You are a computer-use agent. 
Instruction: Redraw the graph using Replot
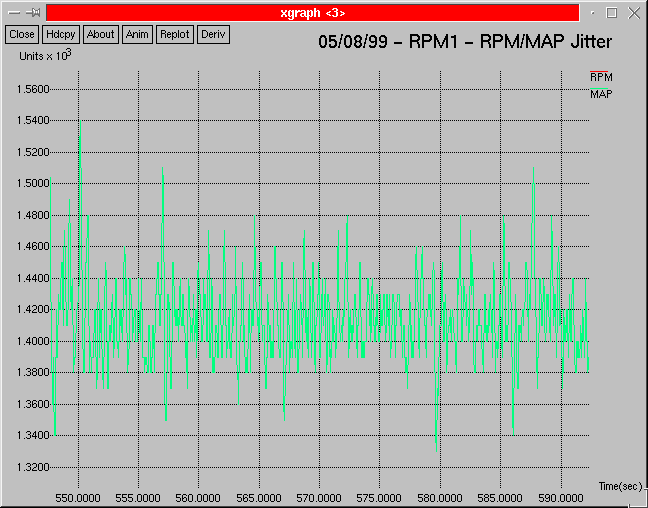coord(175,34)
